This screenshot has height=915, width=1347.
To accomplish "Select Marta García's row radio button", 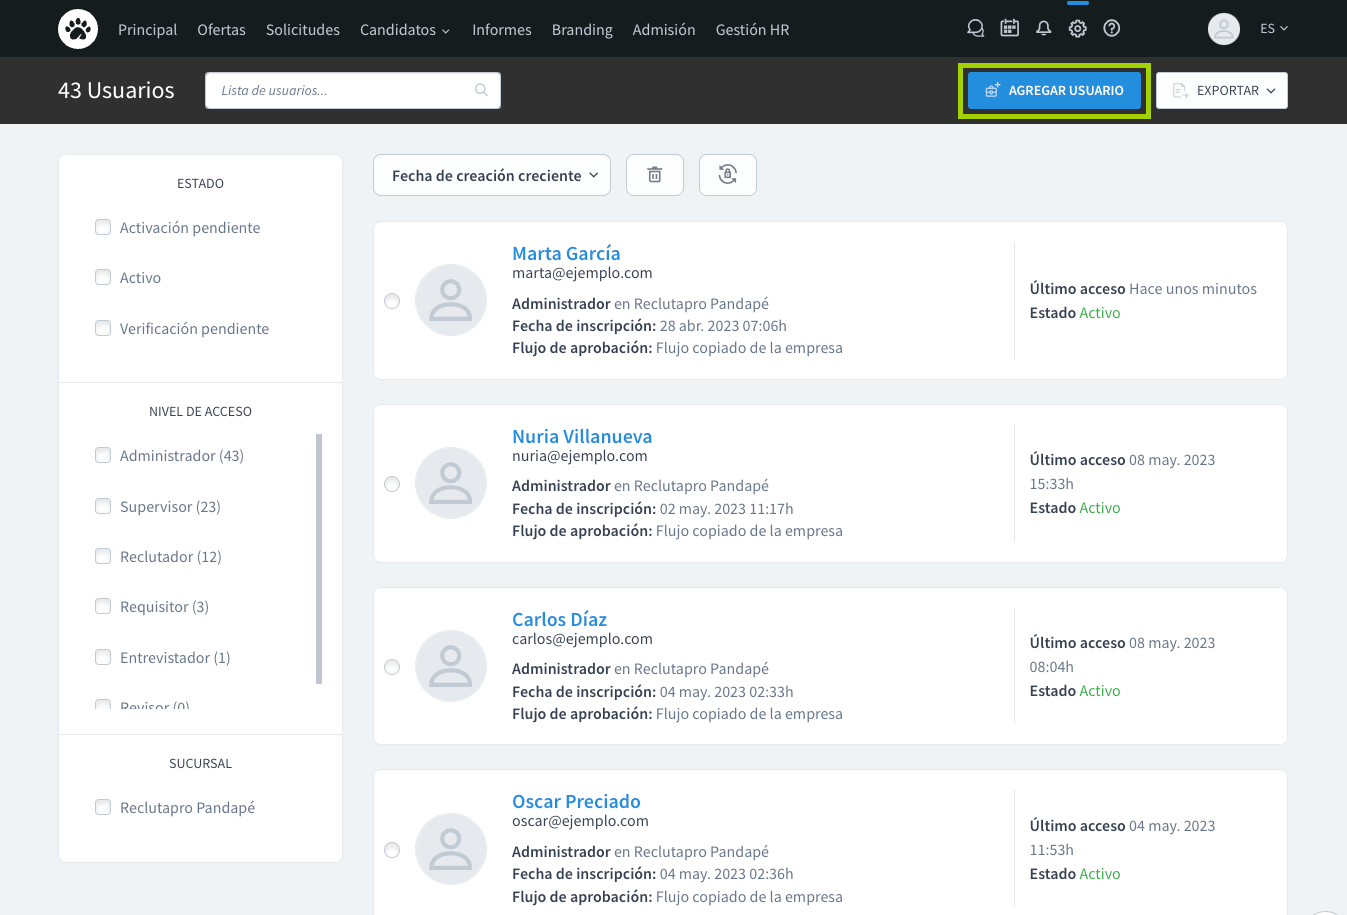I will (392, 301).
